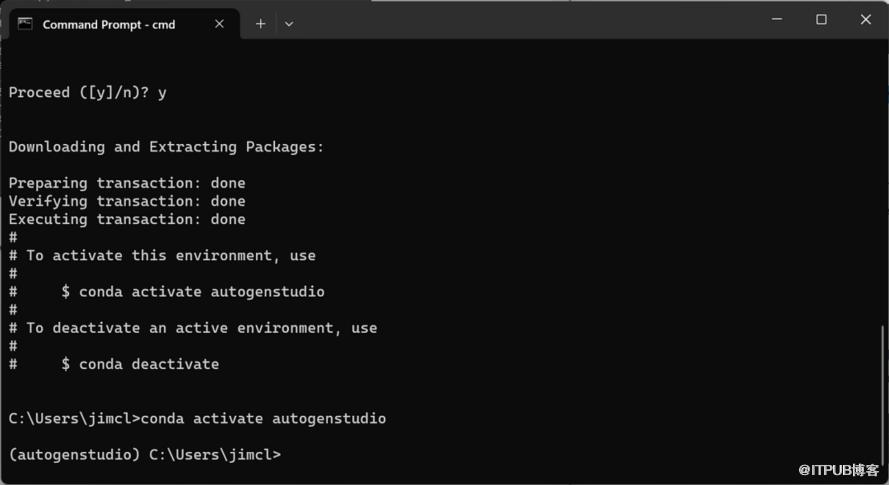
Task: Click the Preparing transaction: done line
Action: [x=127, y=183]
